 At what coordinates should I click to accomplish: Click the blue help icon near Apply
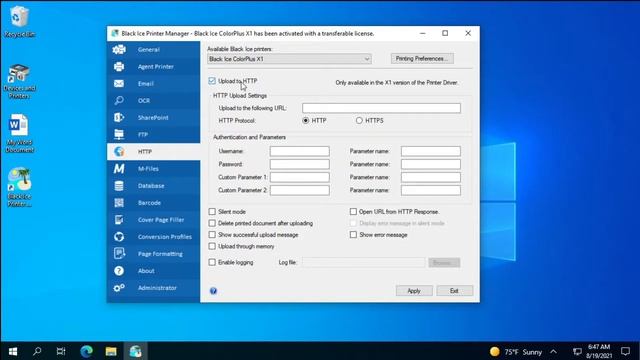click(213, 291)
